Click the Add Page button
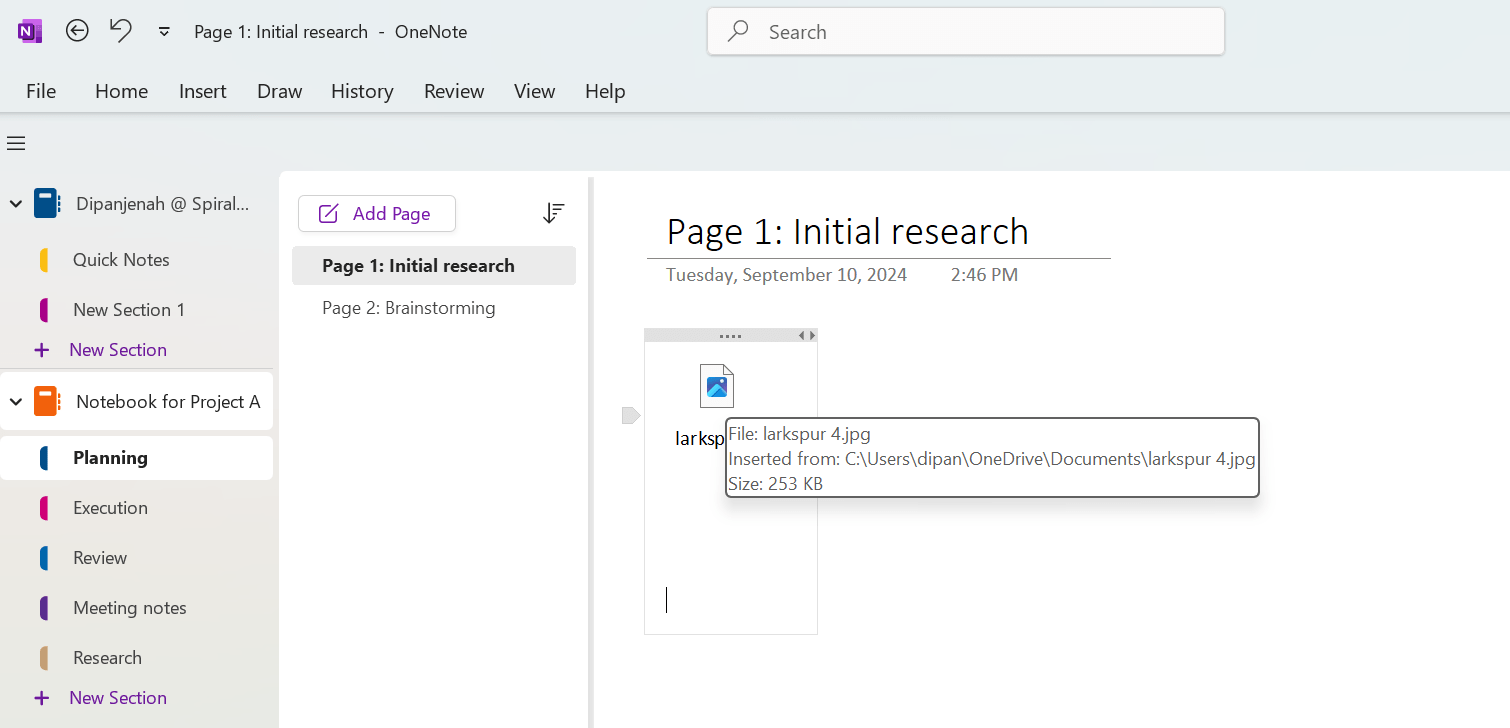Screen dimensions: 1510x728 click(377, 213)
